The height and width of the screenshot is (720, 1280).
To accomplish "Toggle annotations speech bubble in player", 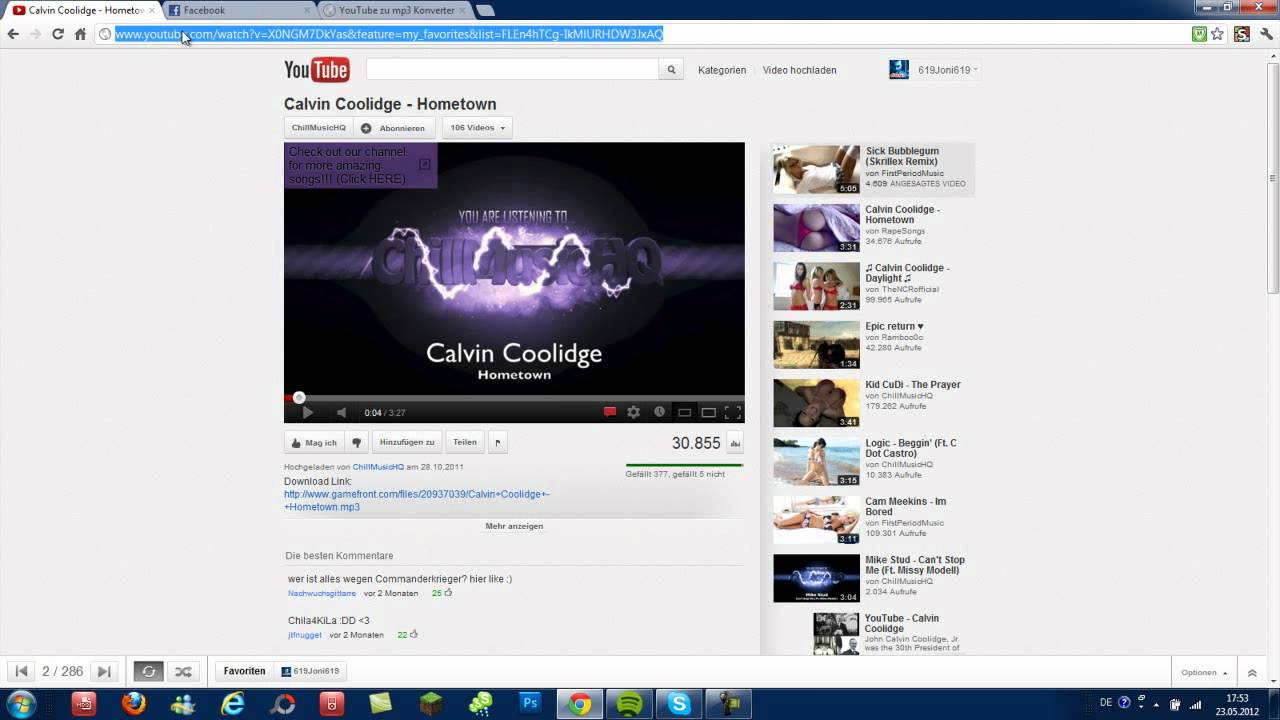I will 609,412.
